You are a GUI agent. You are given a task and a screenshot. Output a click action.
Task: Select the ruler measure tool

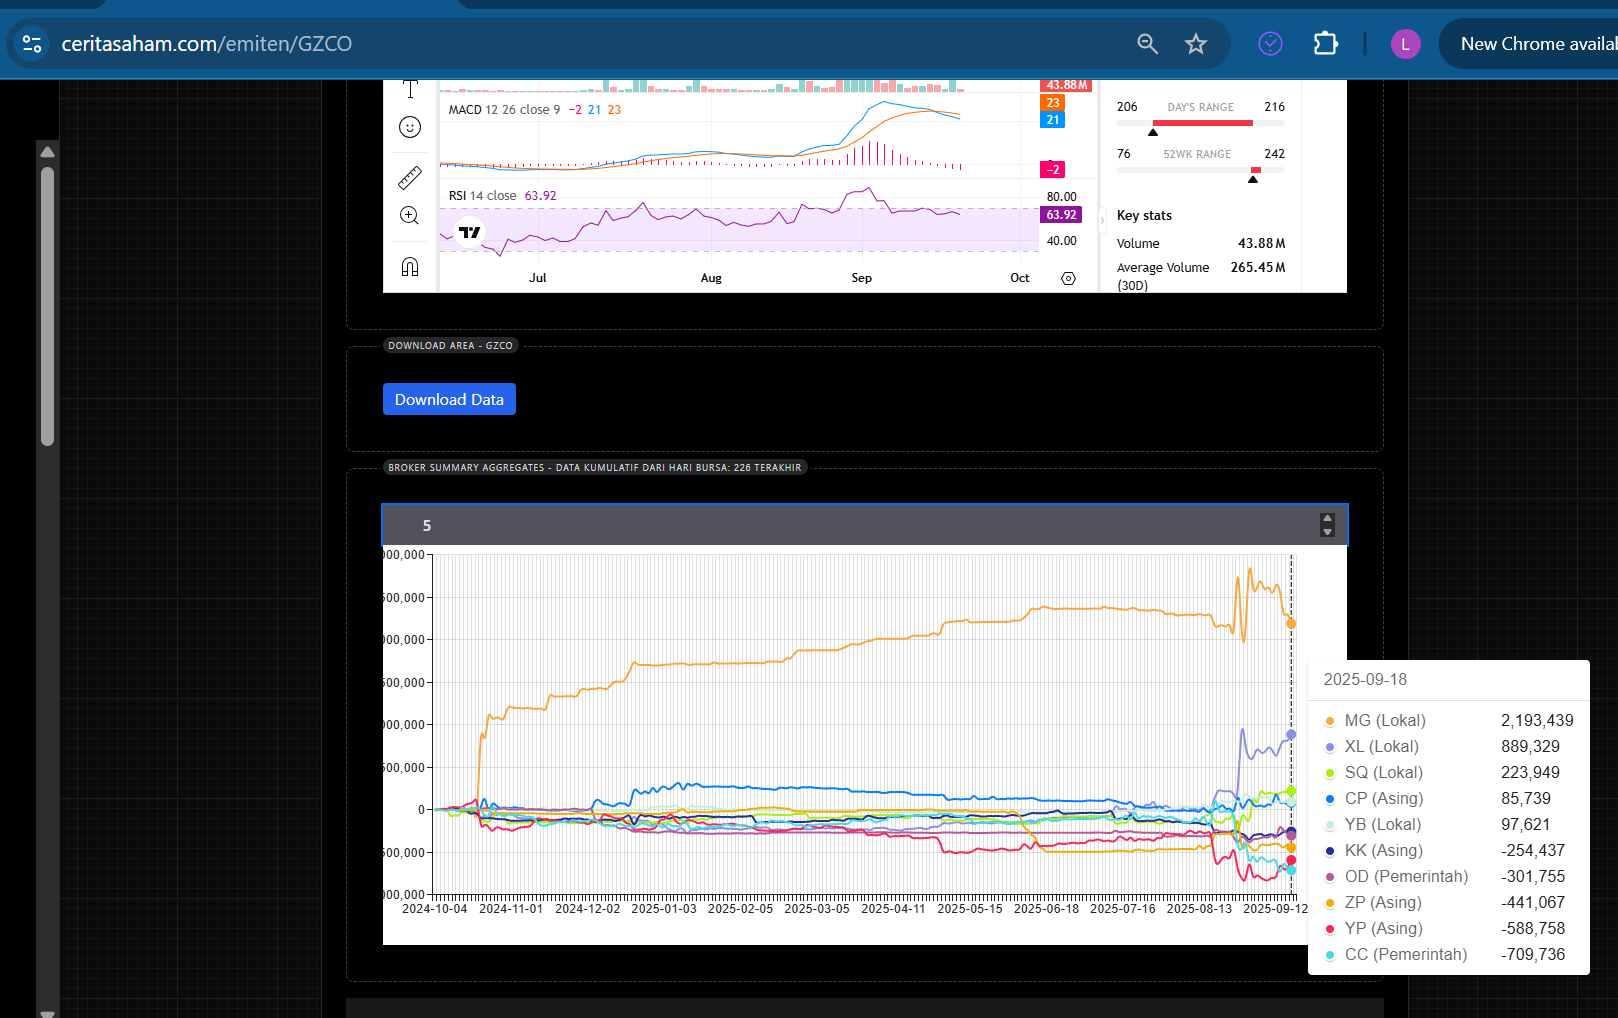(x=410, y=178)
